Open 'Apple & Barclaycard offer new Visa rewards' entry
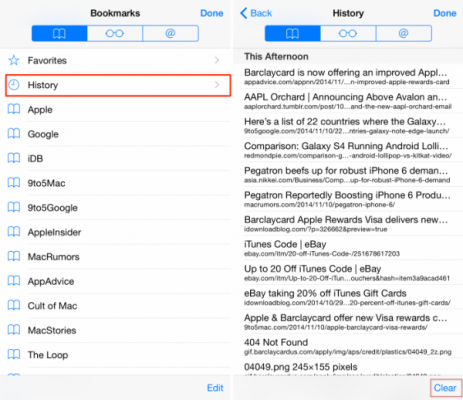The image size is (463, 400). pos(348,322)
